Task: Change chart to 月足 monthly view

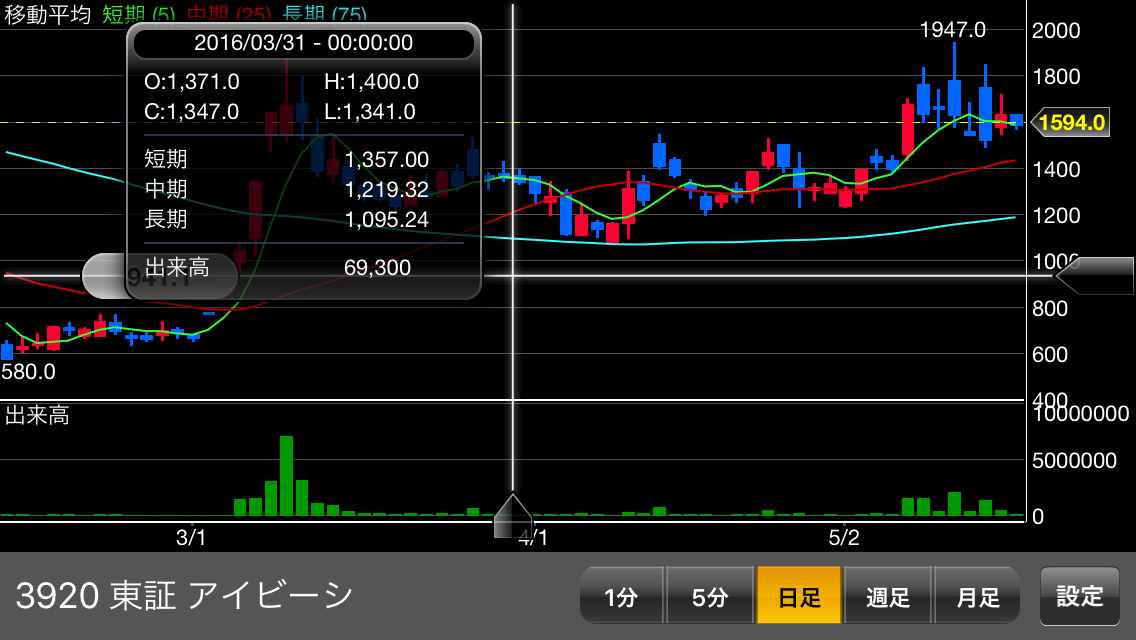Action: pyautogui.click(x=977, y=597)
